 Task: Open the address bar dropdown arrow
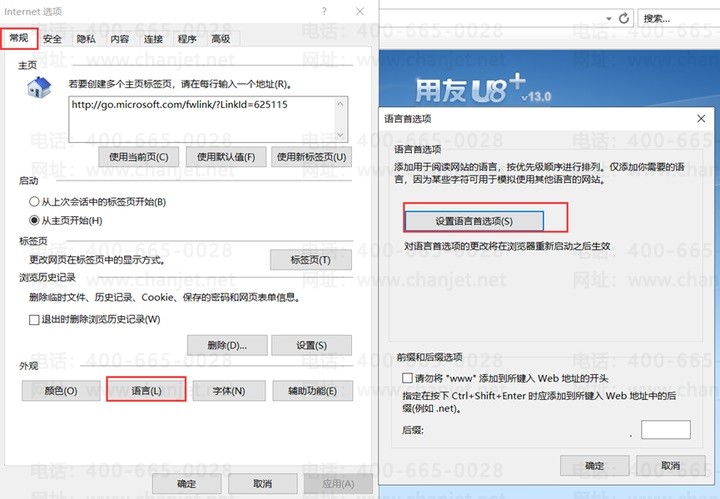pos(609,19)
